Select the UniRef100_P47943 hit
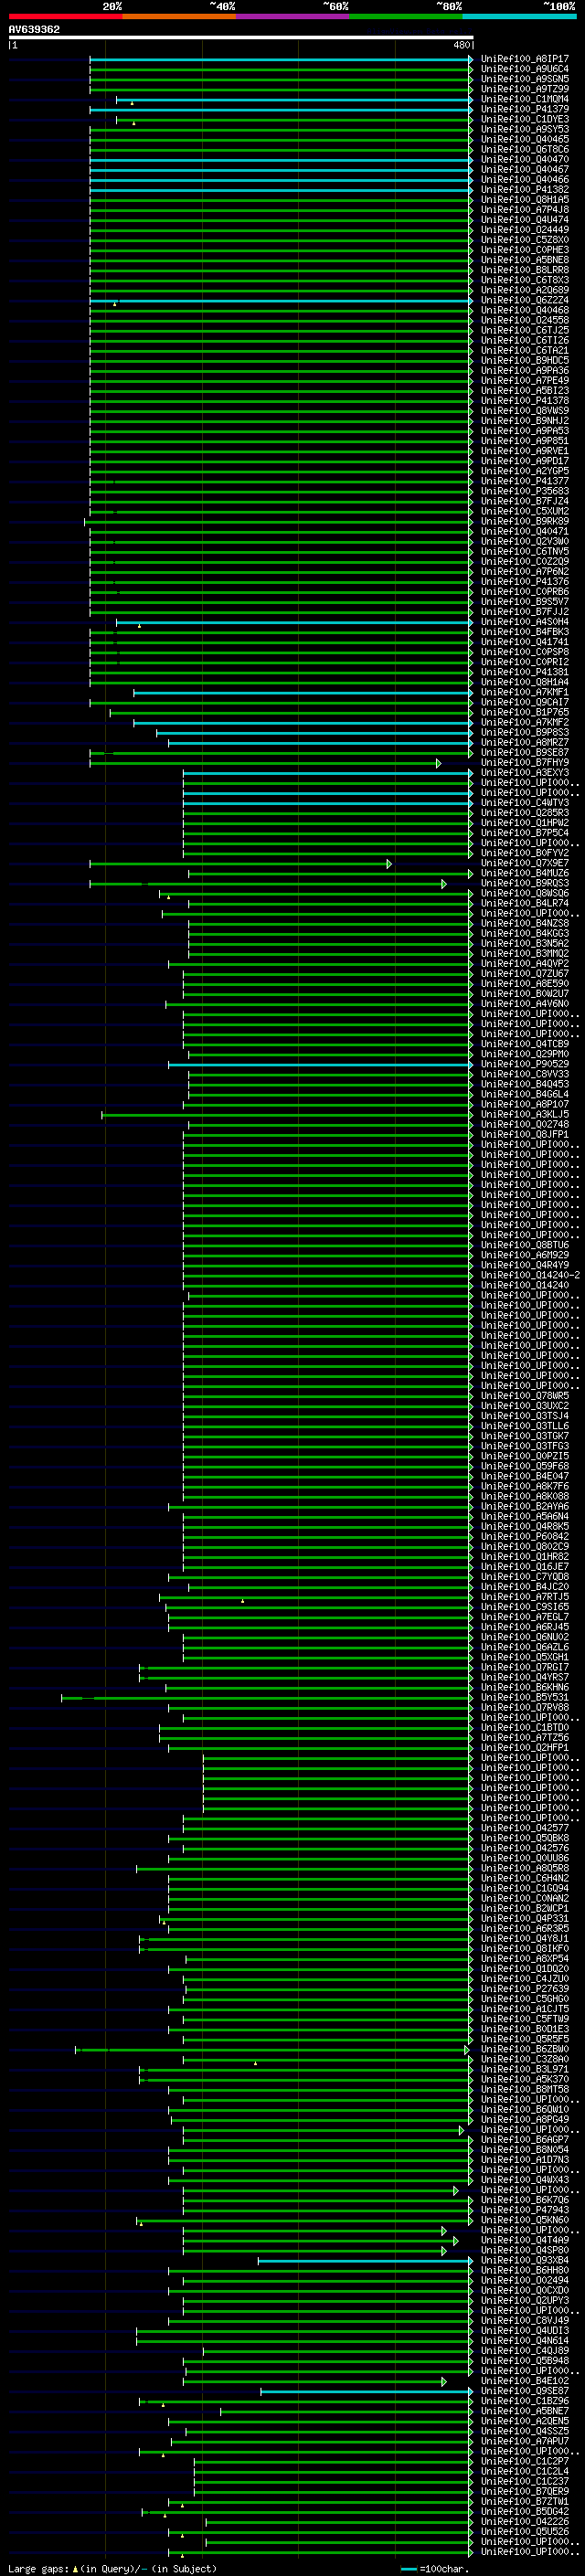 tap(525, 2210)
